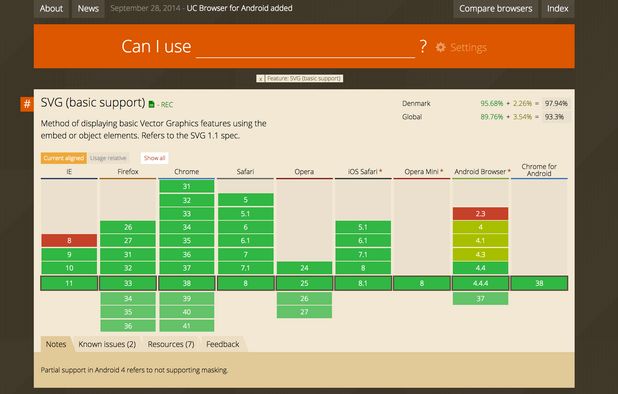Open Compare browsers page
618x394 pixels.
[495, 8]
